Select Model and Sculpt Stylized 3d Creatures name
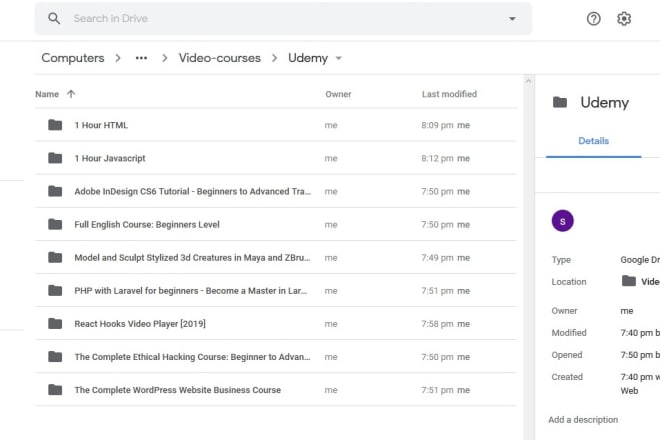Image resolution: width=660 pixels, height=440 pixels. click(x=192, y=257)
